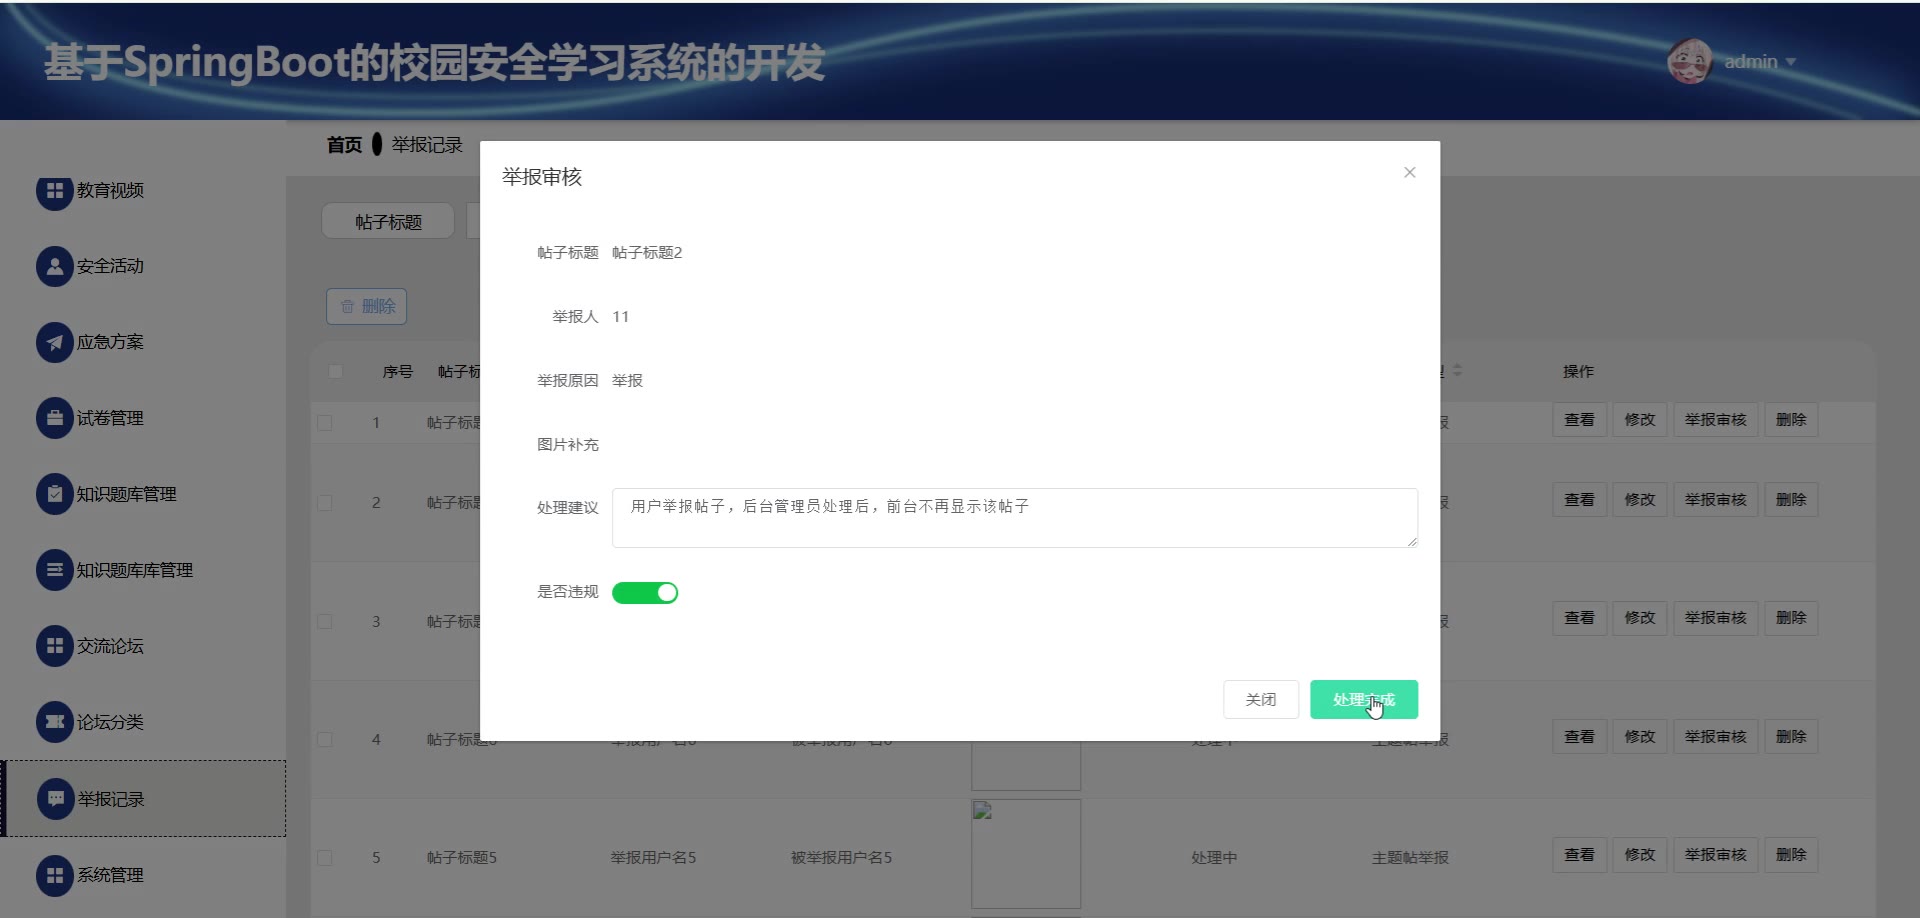Click 举报审核 for row 4

click(x=1716, y=737)
